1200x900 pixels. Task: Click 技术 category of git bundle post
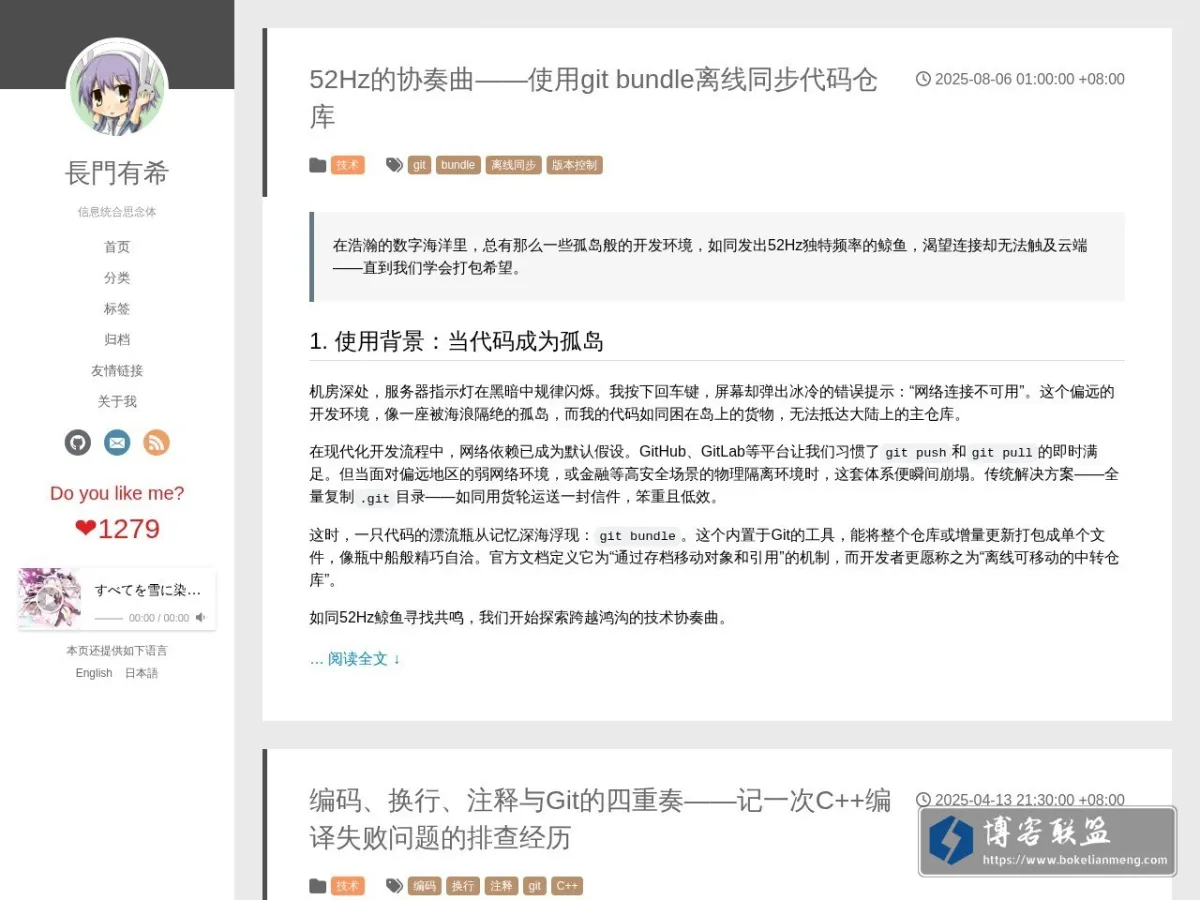348,165
